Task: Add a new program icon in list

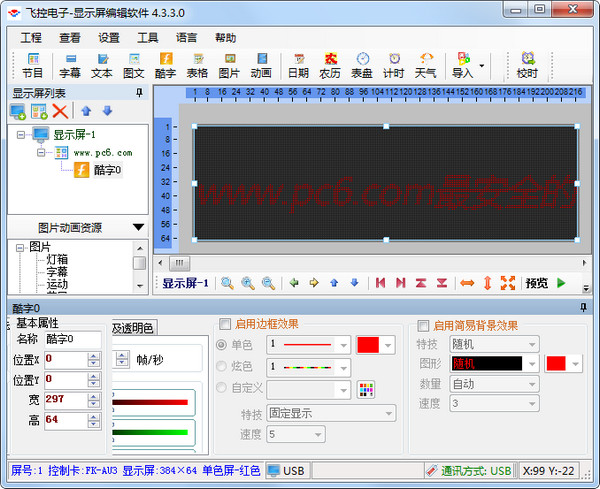Action: pyautogui.click(x=39, y=111)
